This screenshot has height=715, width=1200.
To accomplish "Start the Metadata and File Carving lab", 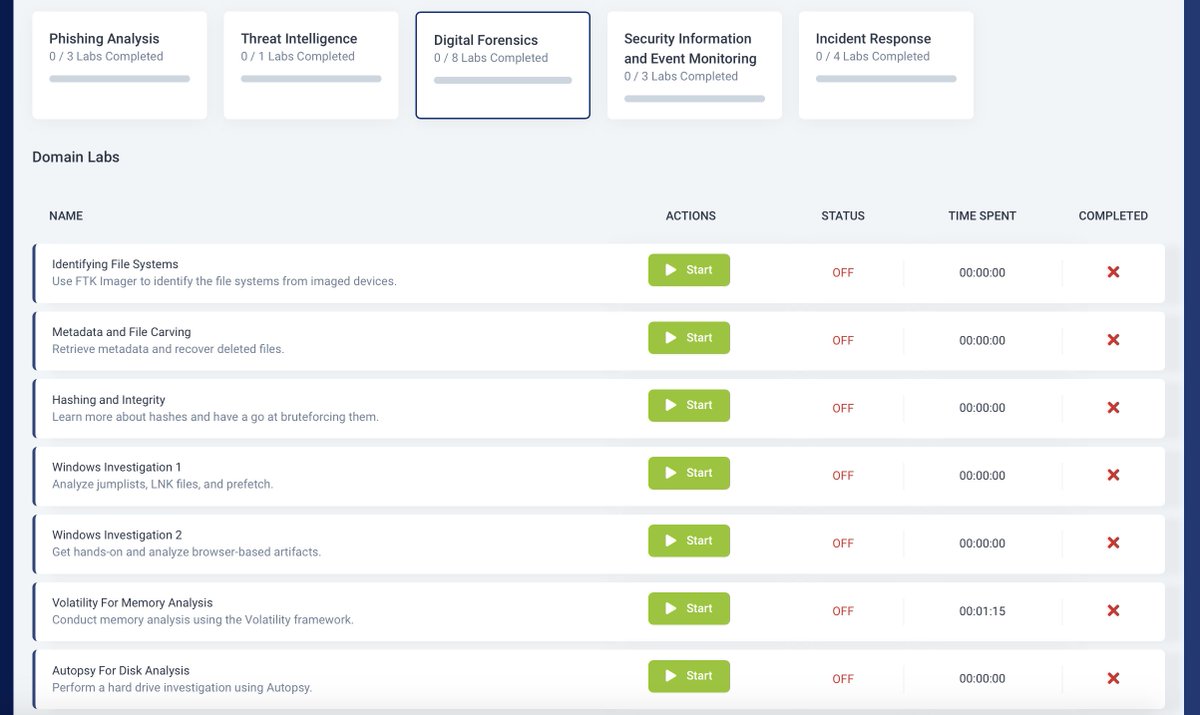I will (x=689, y=338).
